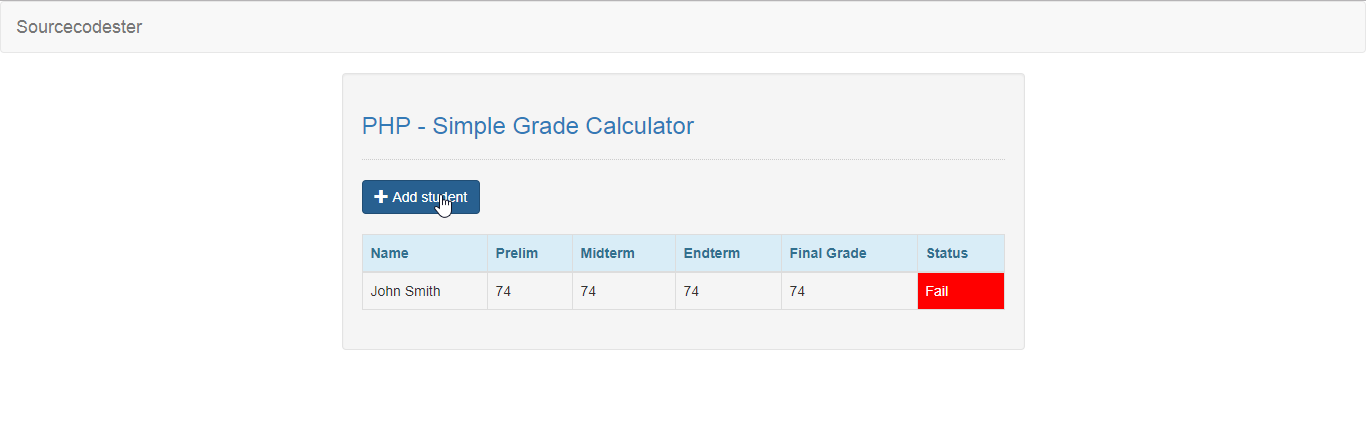
Task: Click the John Smith name cell
Action: [425, 291]
